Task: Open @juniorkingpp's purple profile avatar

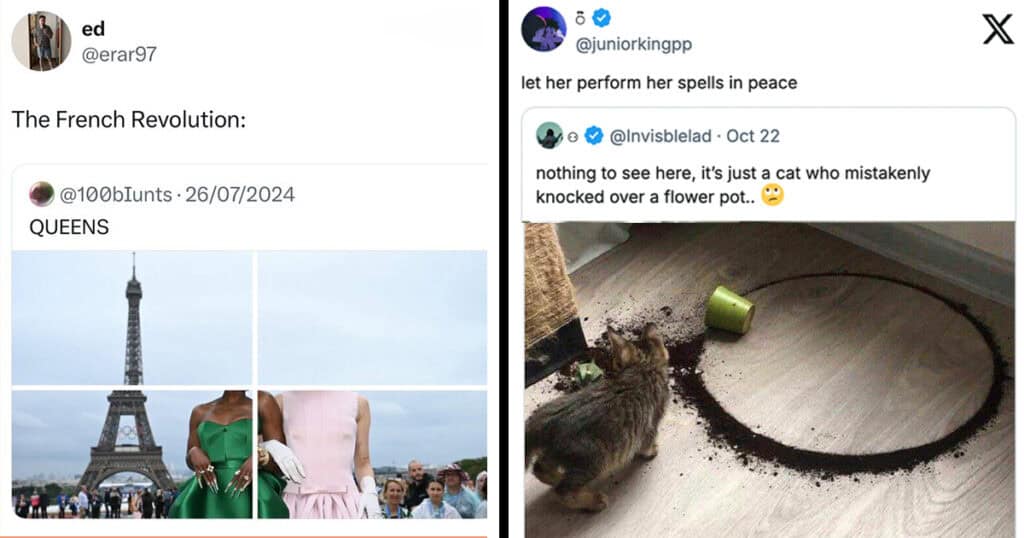Action: click(x=544, y=28)
